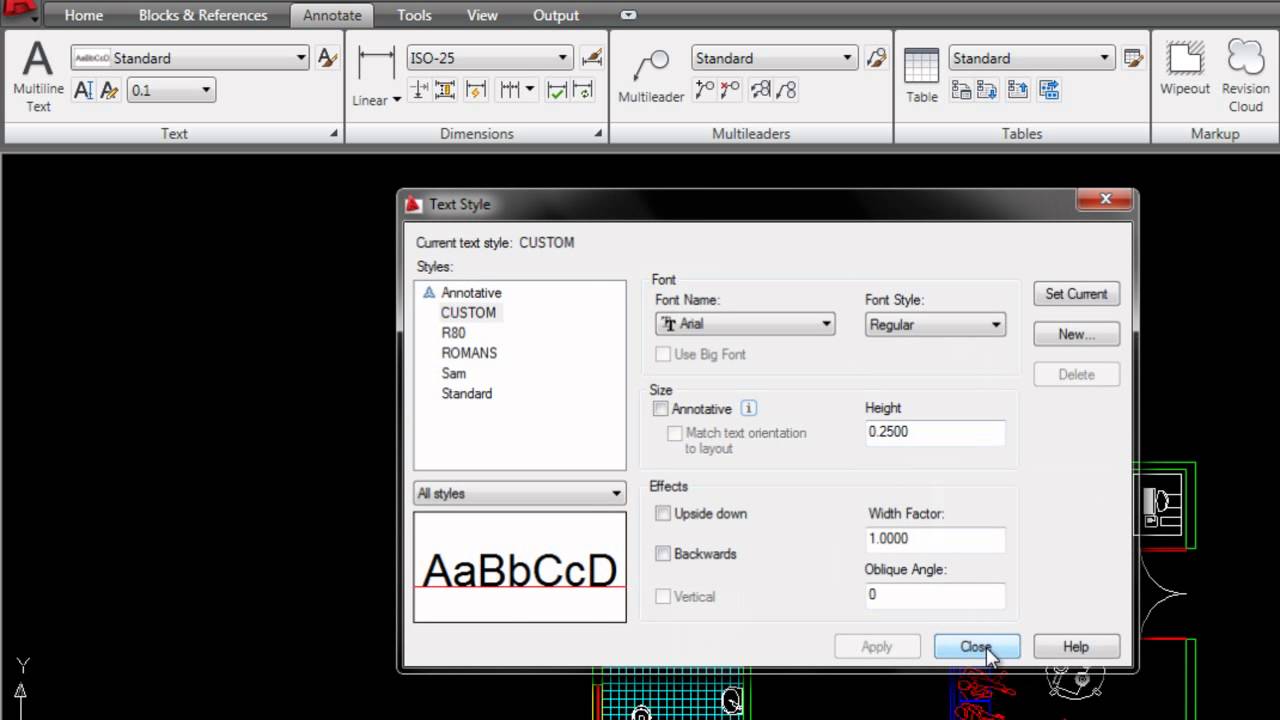This screenshot has height=720, width=1280.
Task: Open the Multileader style Standard dropdown
Action: pos(775,58)
